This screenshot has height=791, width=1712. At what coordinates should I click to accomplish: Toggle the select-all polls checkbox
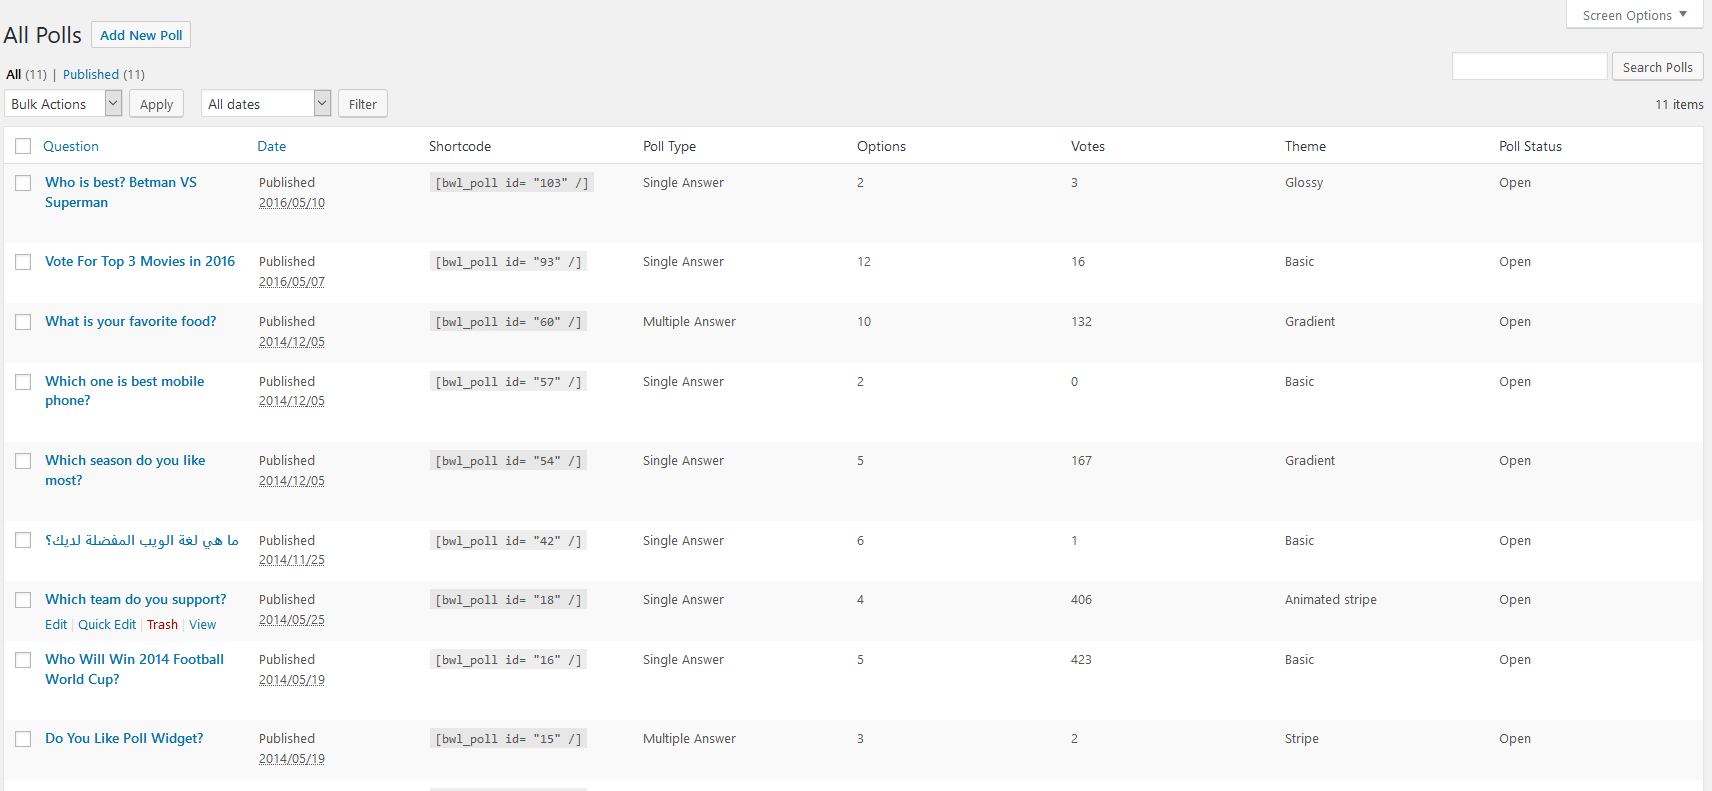[23, 146]
